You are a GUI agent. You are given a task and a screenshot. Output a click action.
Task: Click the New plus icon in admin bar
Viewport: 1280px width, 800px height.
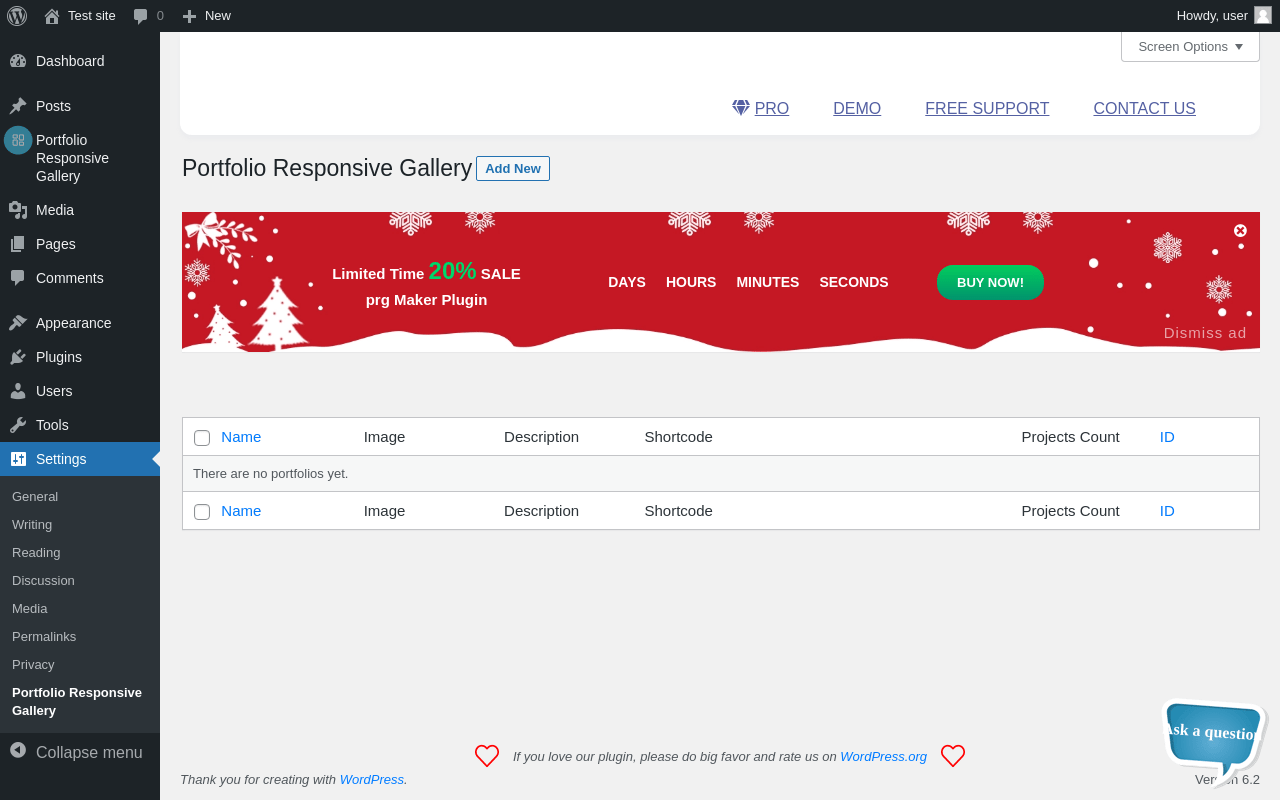tap(189, 16)
